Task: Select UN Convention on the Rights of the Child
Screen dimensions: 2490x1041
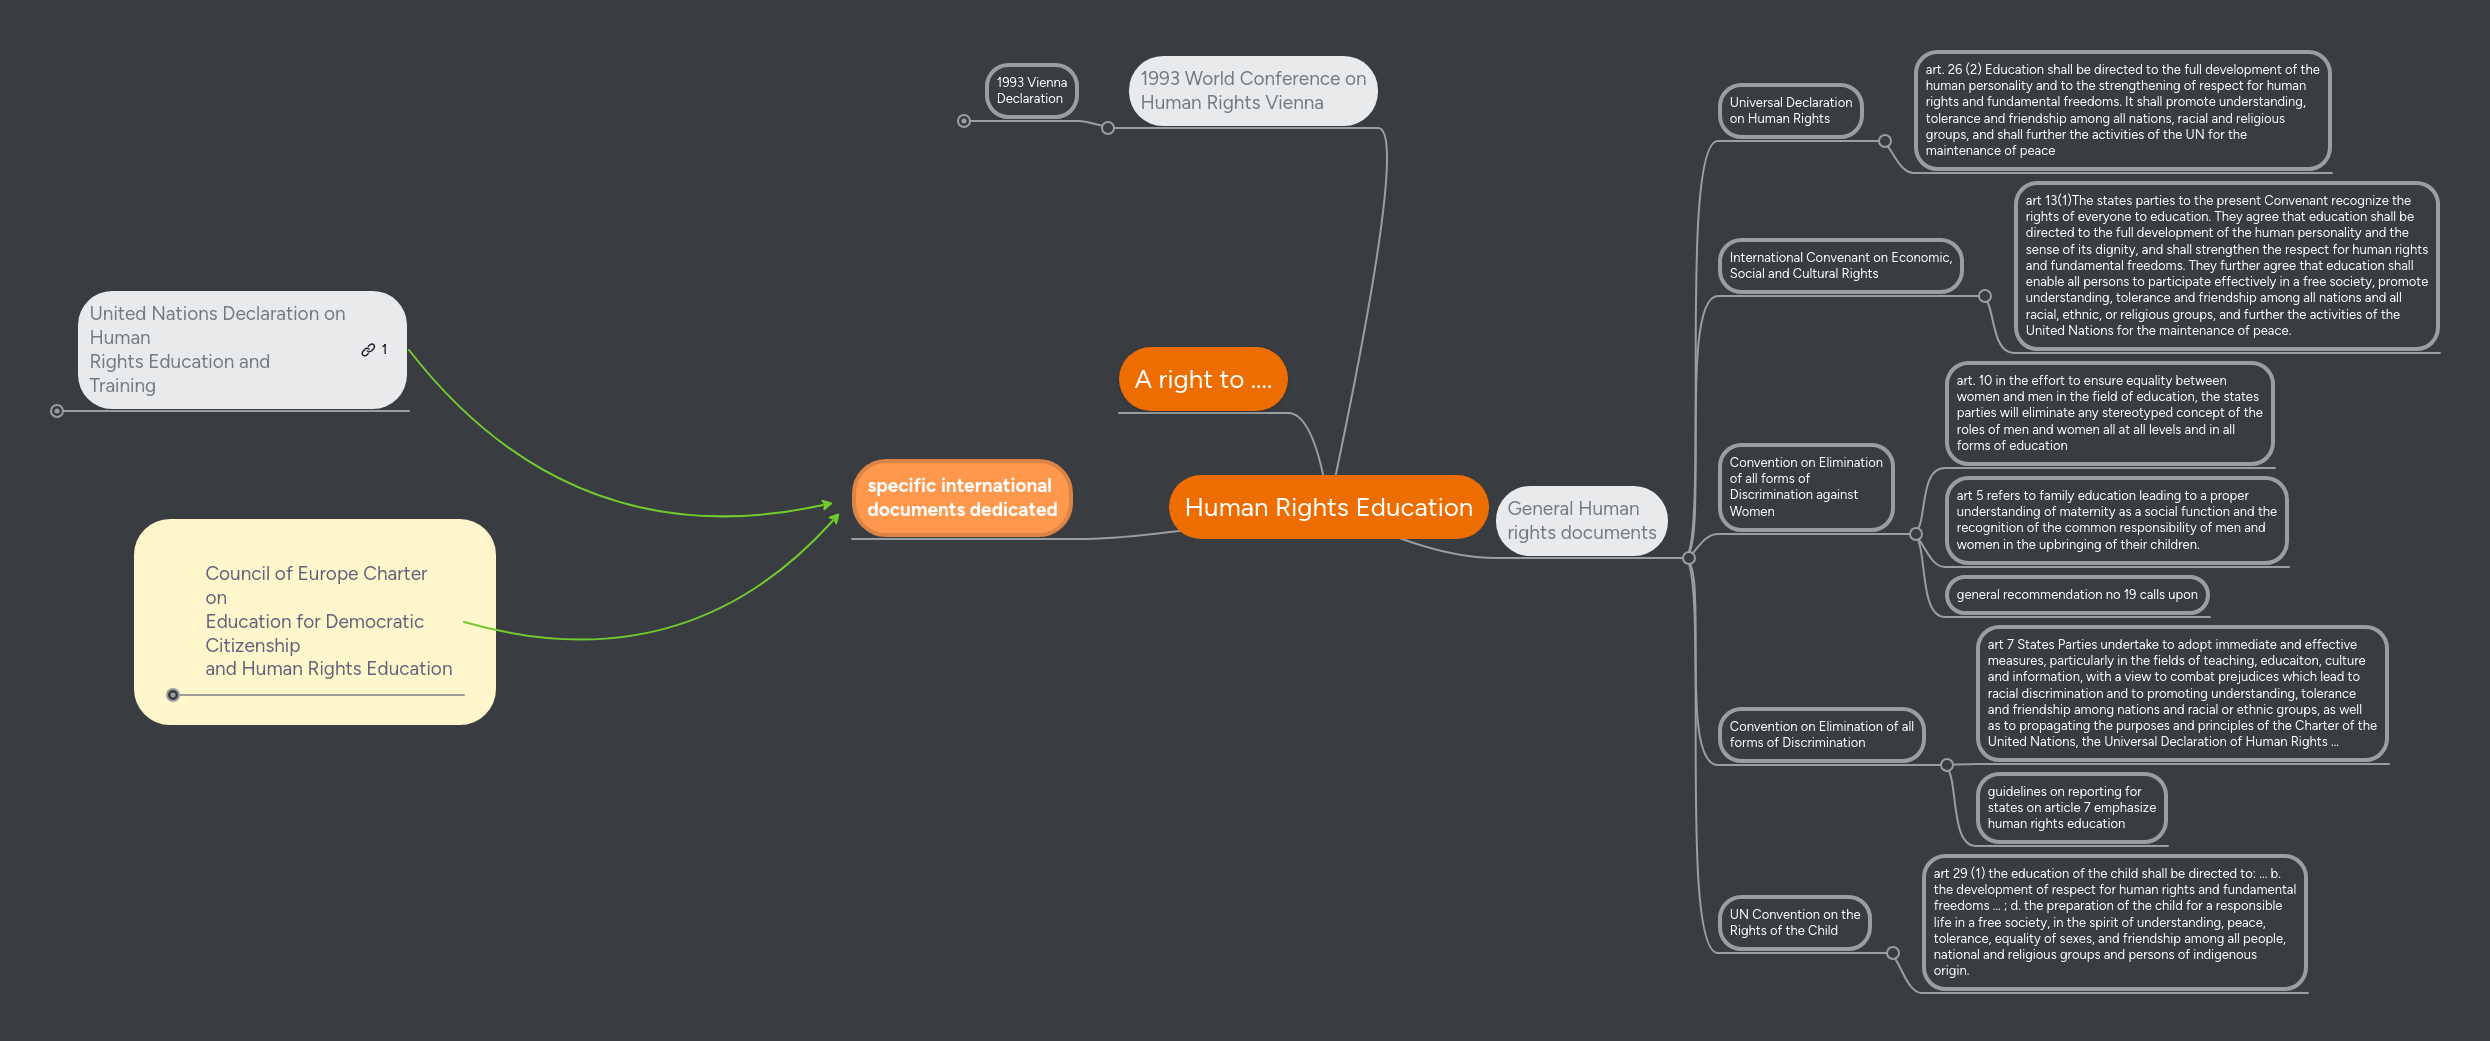Action: coord(1794,923)
